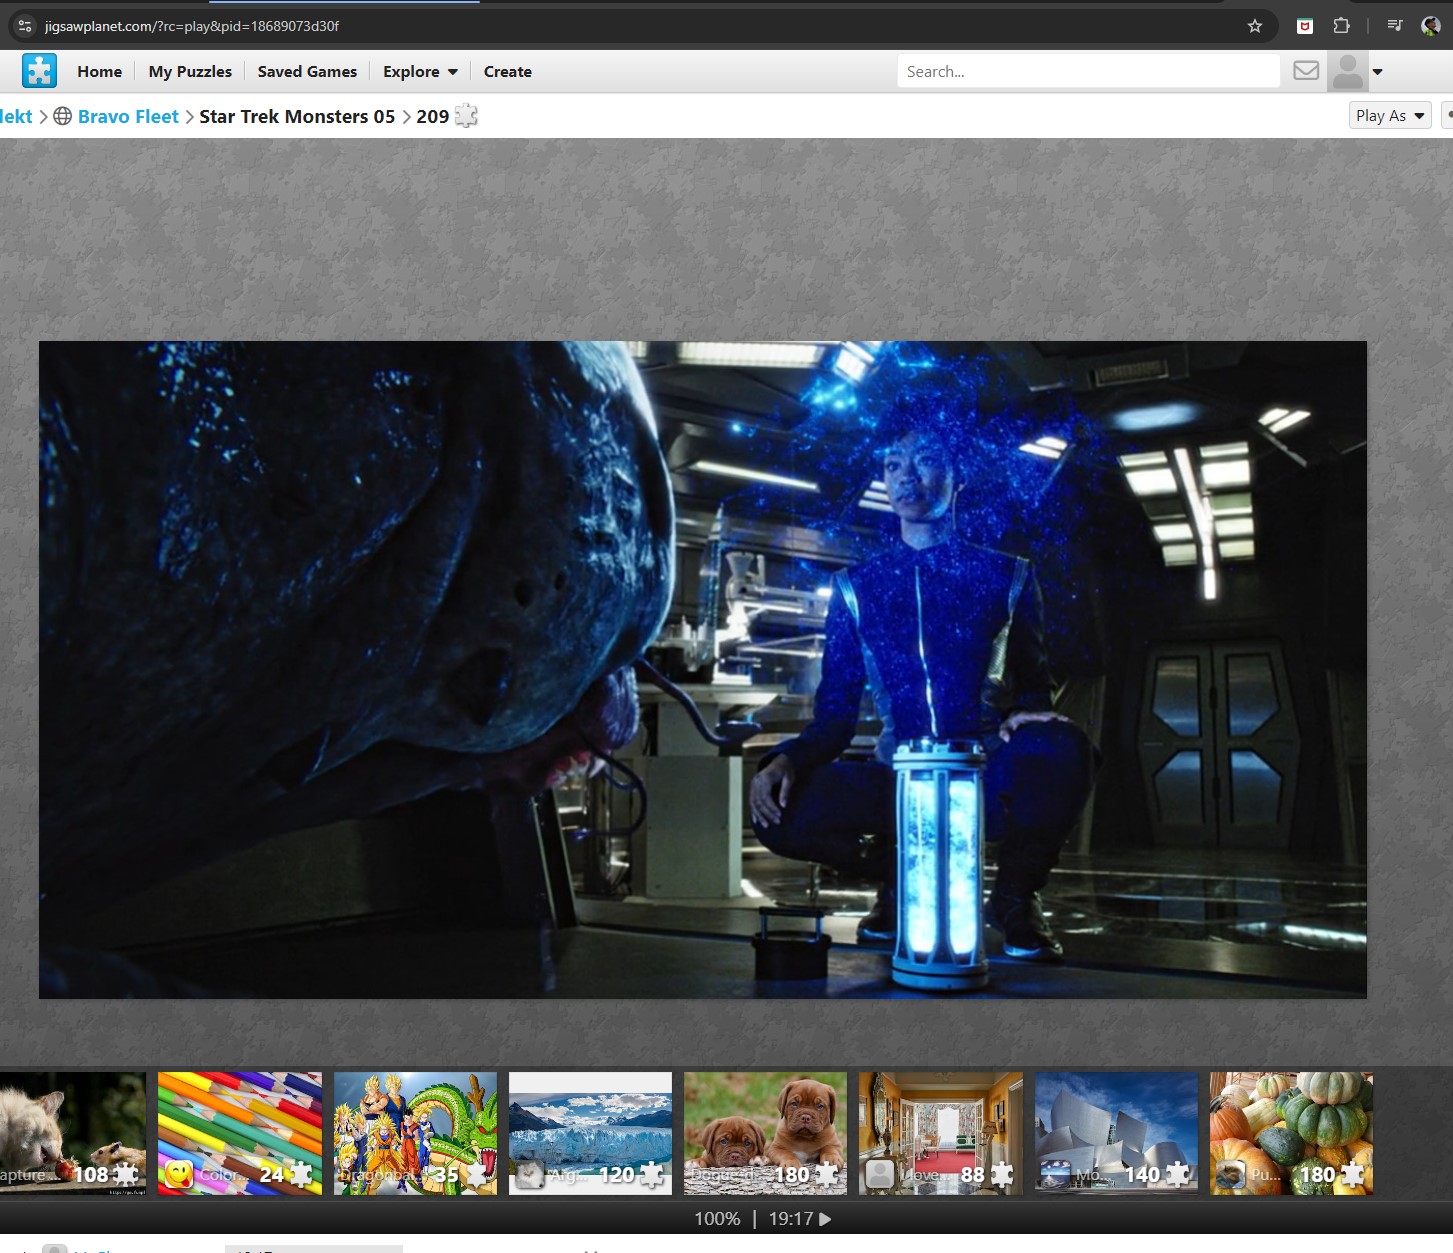Open the Create page
Screen dimensions: 1453x1253
coord(508,72)
